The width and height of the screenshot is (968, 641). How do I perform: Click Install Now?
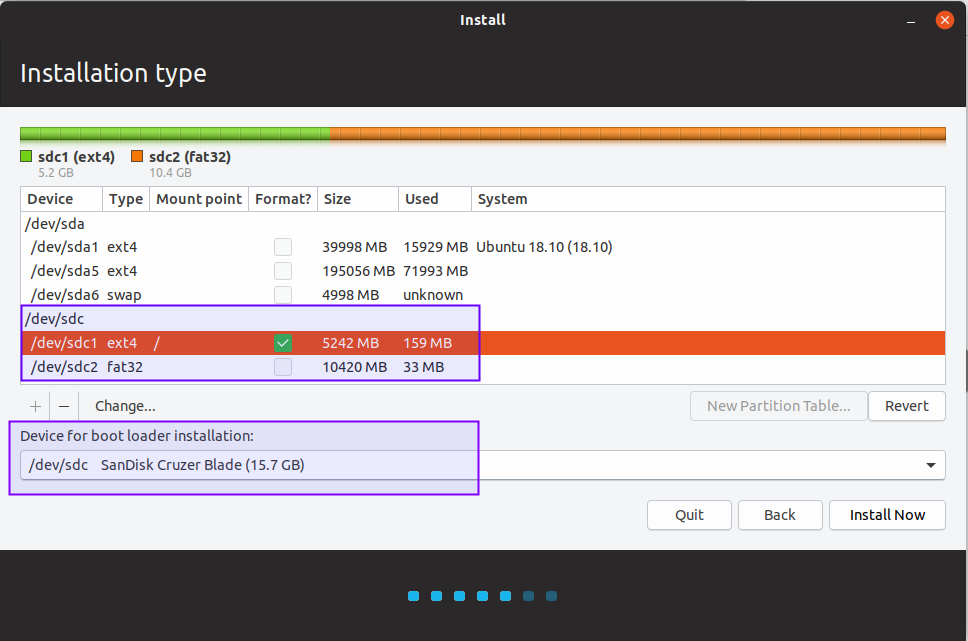pyautogui.click(x=887, y=515)
